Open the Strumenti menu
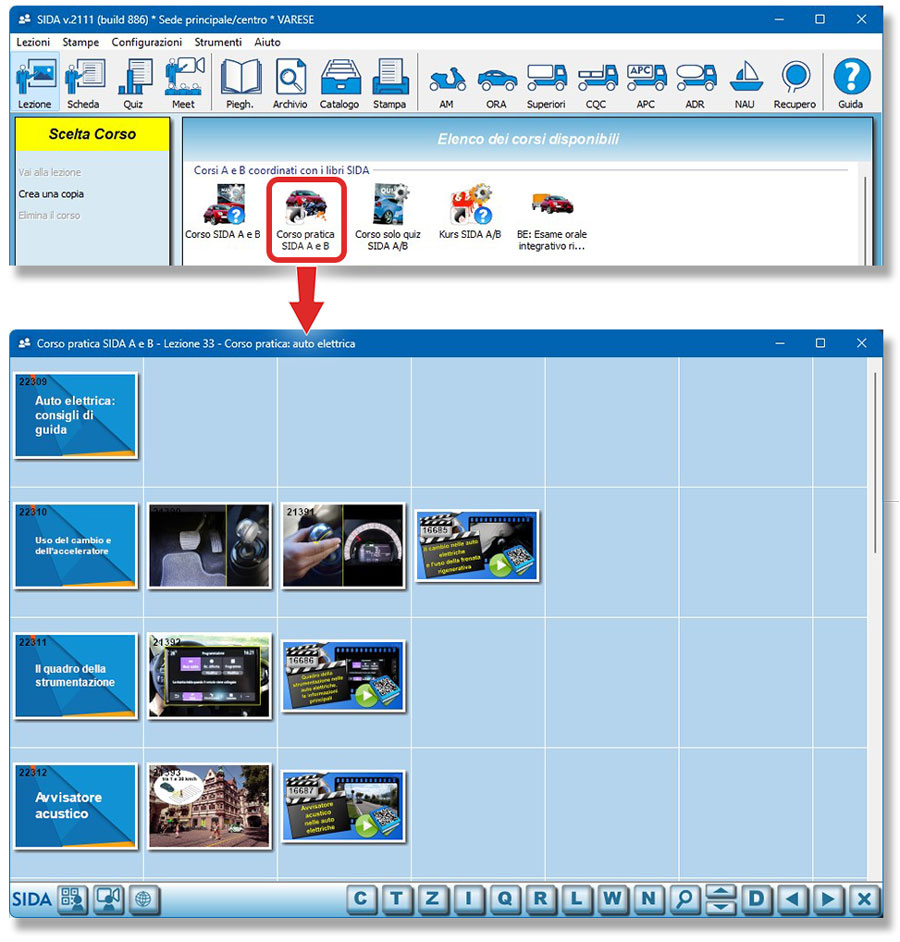The height and width of the screenshot is (942, 900). pyautogui.click(x=218, y=42)
